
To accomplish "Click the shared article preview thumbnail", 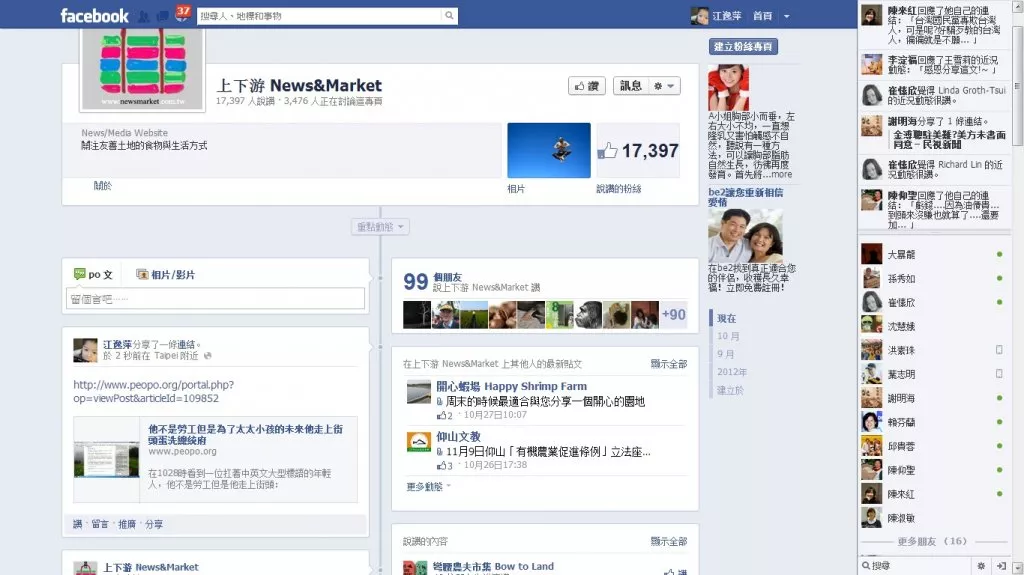I will click(x=106, y=459).
